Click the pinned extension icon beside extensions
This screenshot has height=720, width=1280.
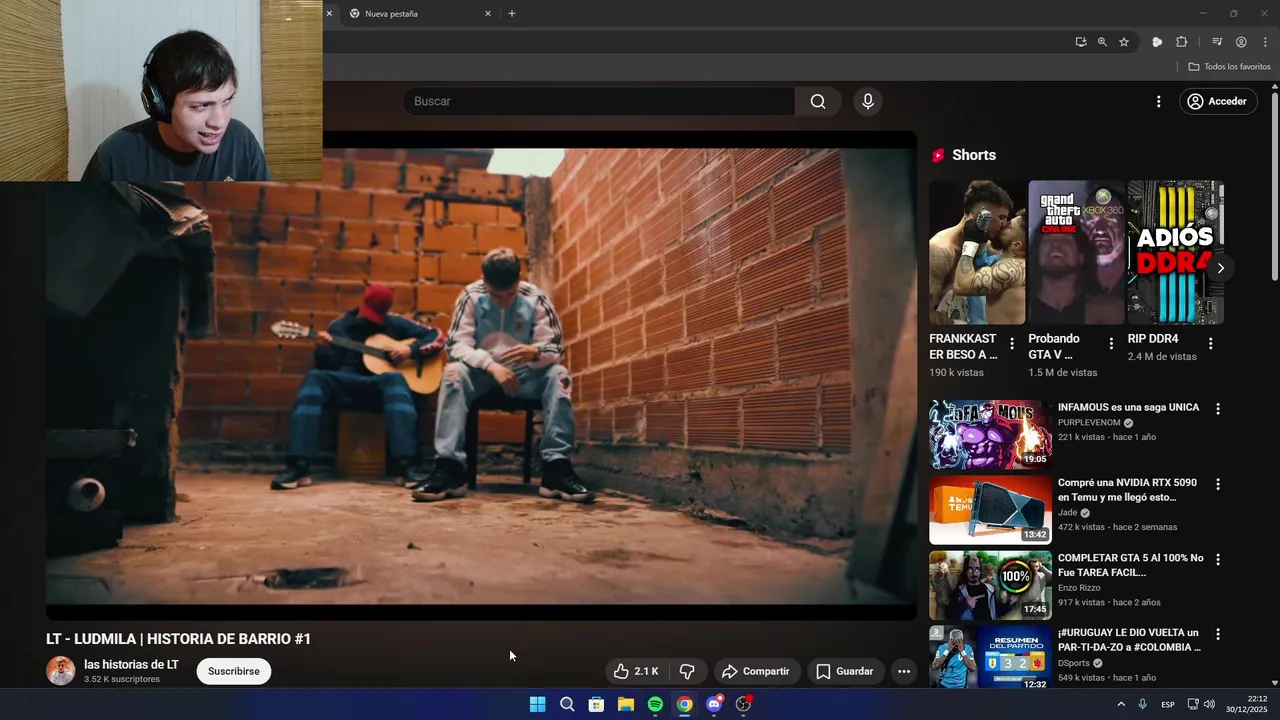coord(1157,42)
